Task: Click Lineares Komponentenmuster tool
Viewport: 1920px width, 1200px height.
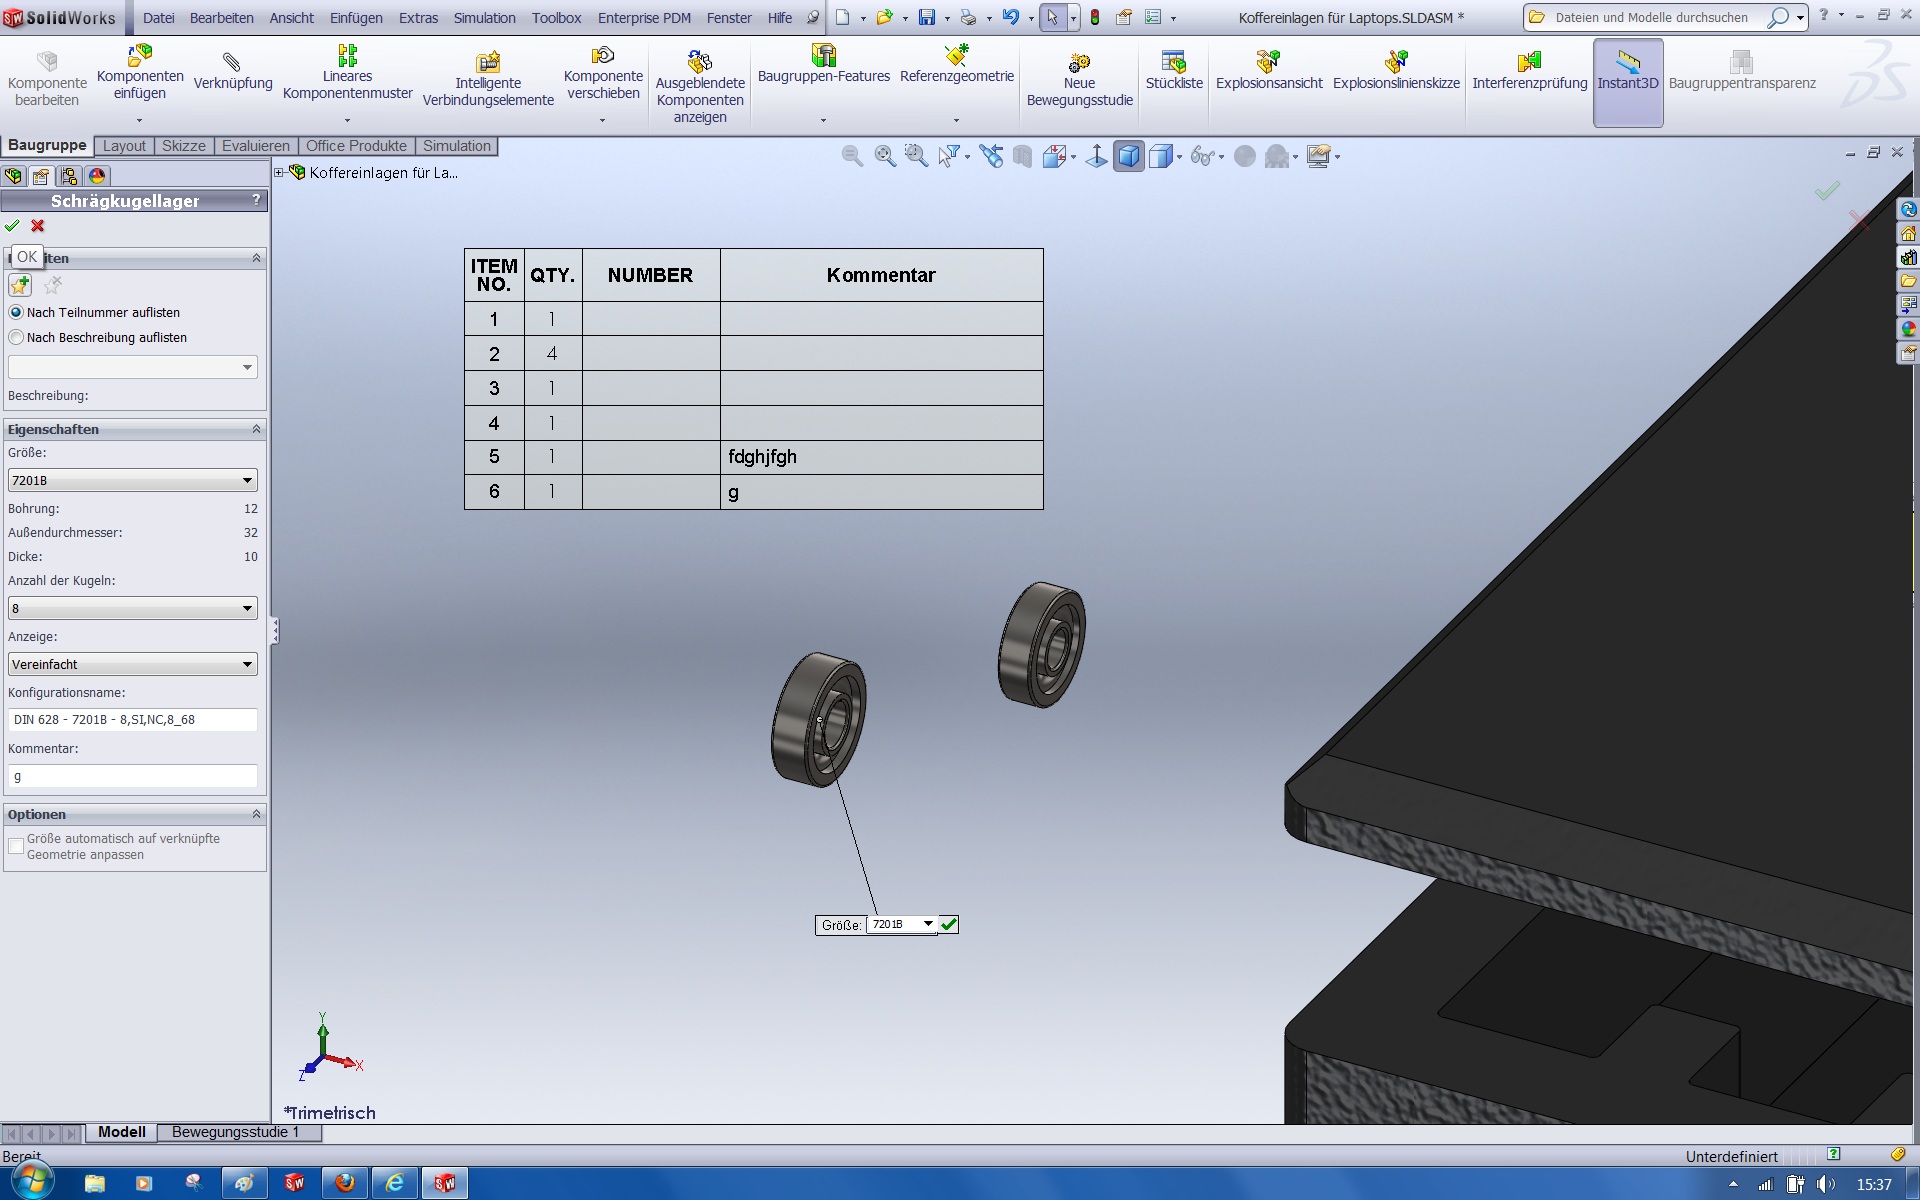Action: (x=347, y=73)
